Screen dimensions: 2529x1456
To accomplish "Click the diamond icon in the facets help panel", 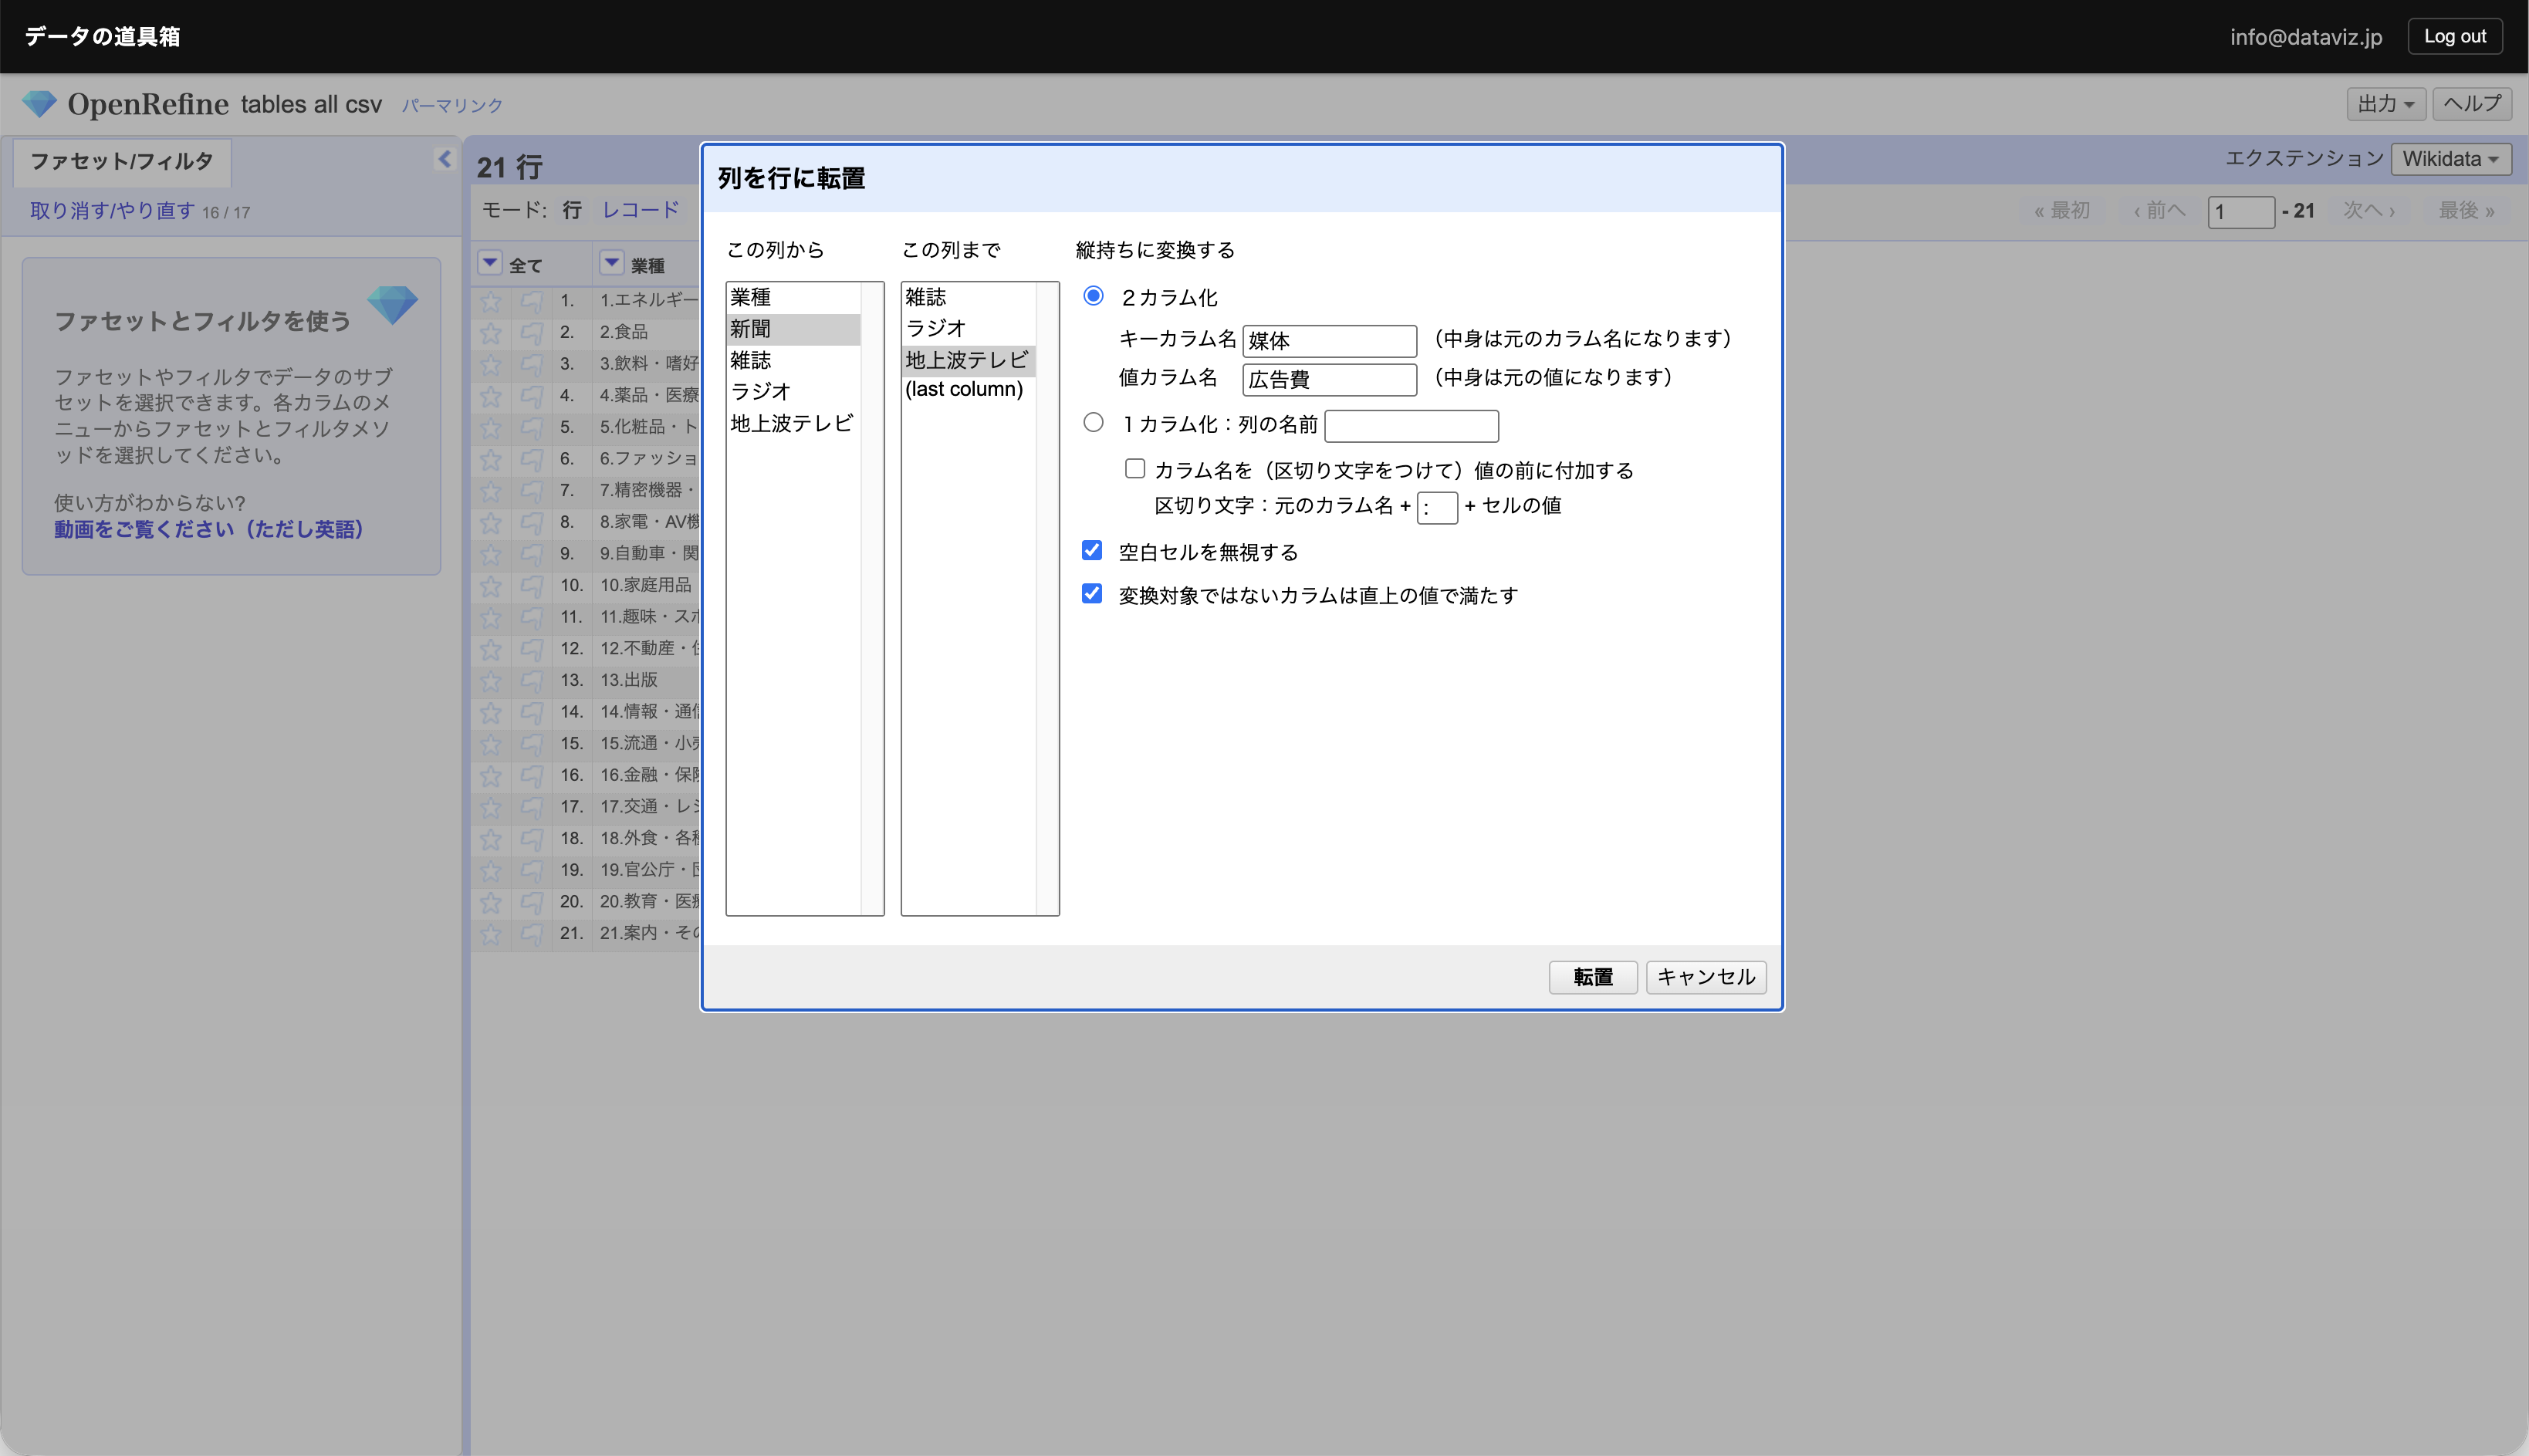I will 394,306.
